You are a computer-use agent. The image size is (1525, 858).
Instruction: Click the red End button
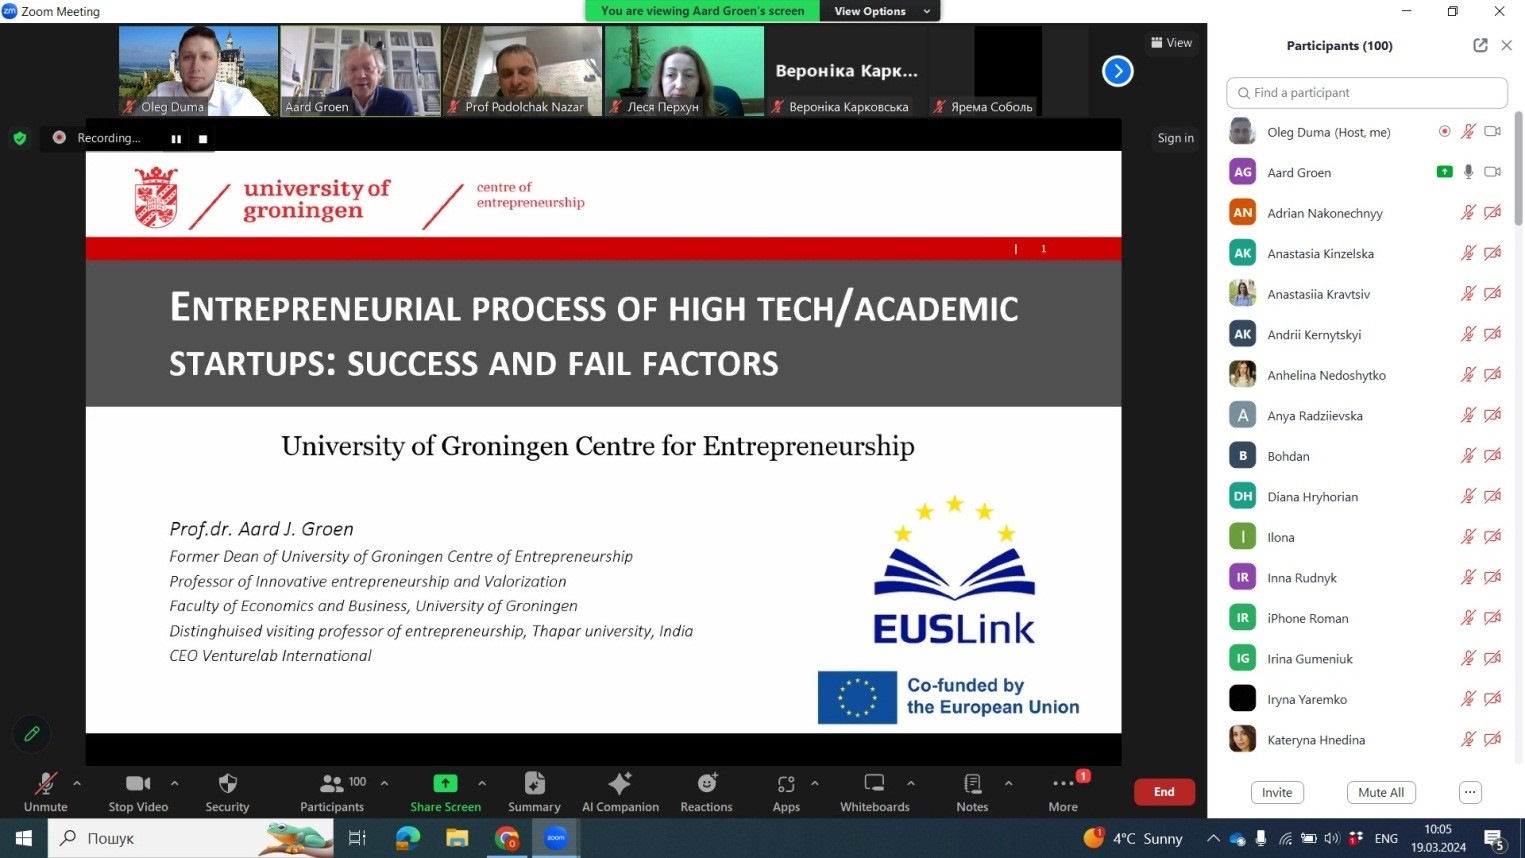[1164, 792]
